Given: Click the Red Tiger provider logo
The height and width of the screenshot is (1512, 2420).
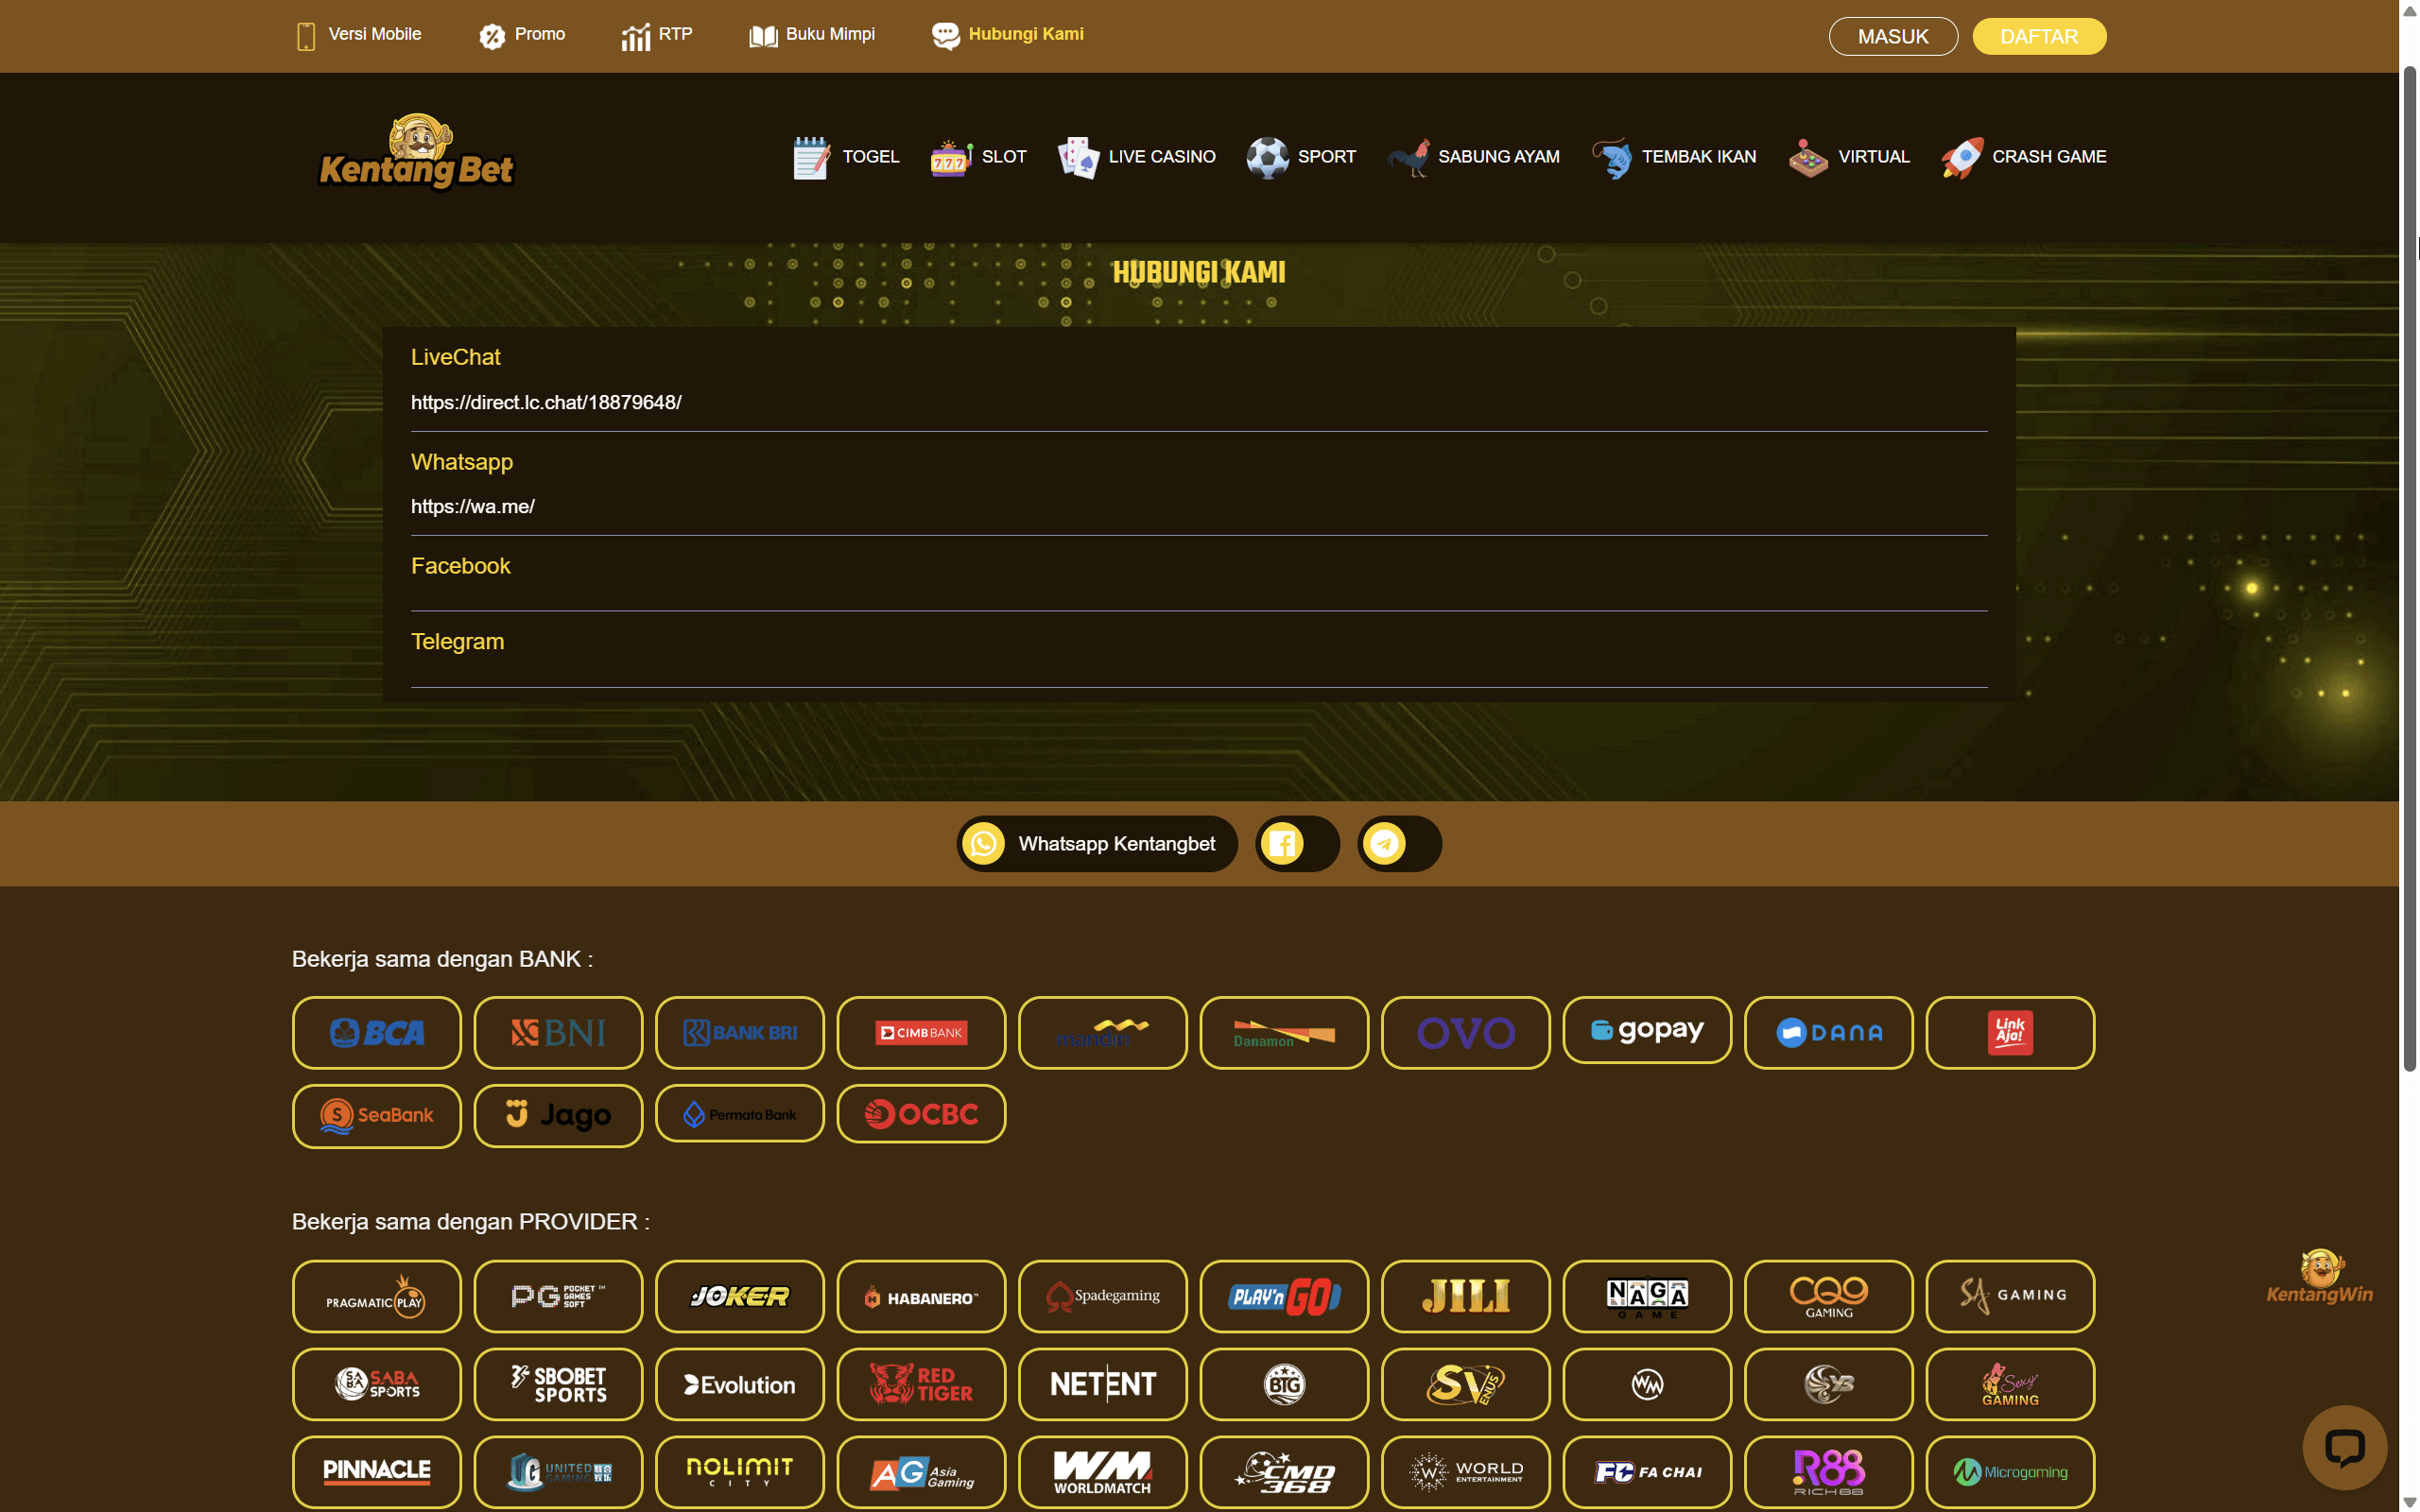Looking at the screenshot, I should tap(921, 1385).
